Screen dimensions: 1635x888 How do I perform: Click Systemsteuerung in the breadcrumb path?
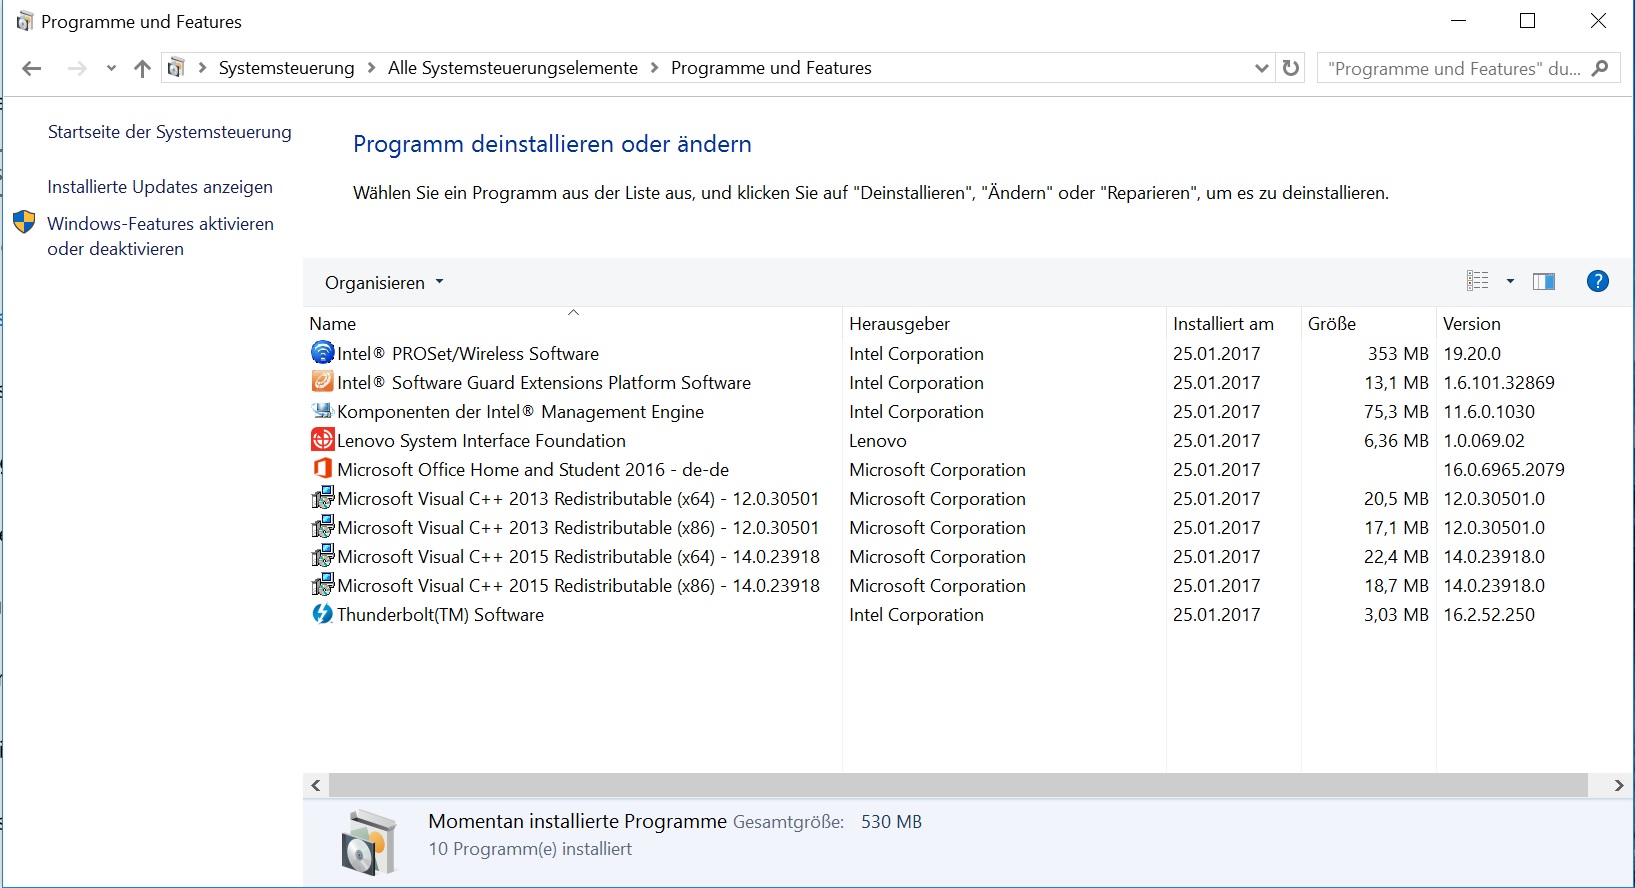tap(286, 68)
